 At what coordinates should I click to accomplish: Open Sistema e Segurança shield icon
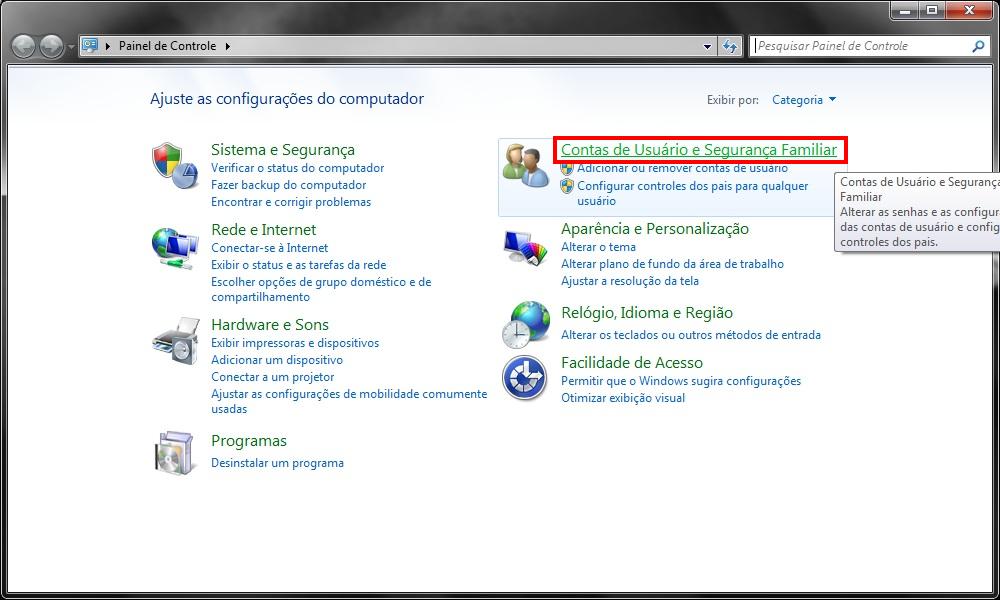pos(175,166)
